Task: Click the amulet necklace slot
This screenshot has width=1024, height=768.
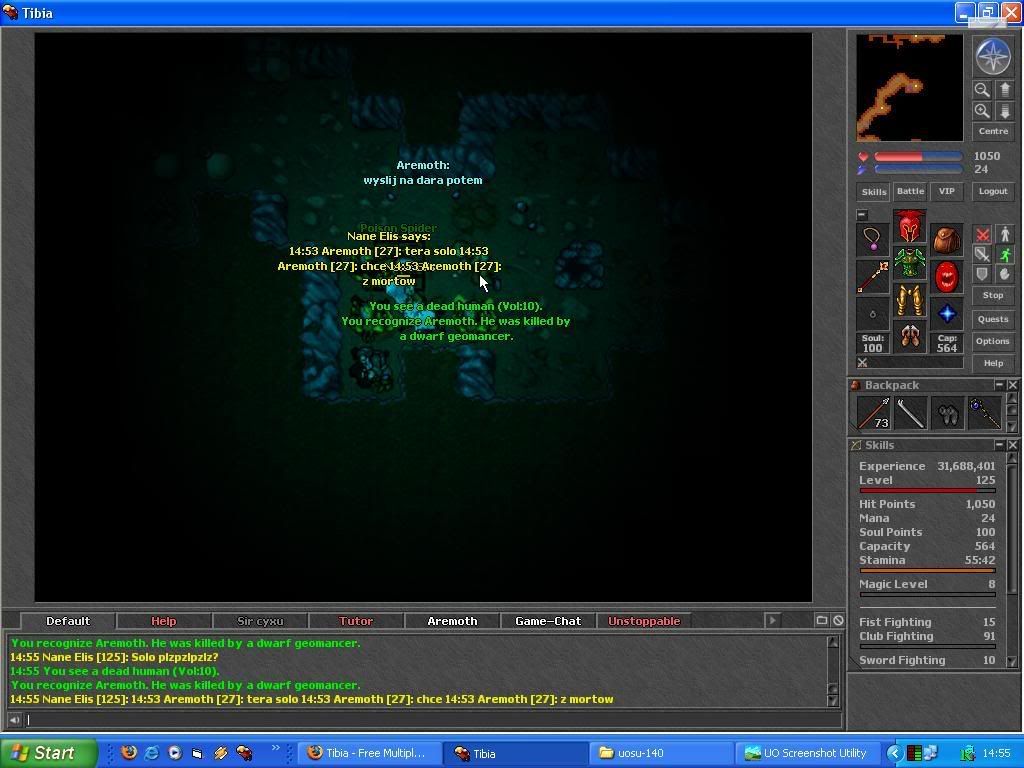Action: pos(872,239)
